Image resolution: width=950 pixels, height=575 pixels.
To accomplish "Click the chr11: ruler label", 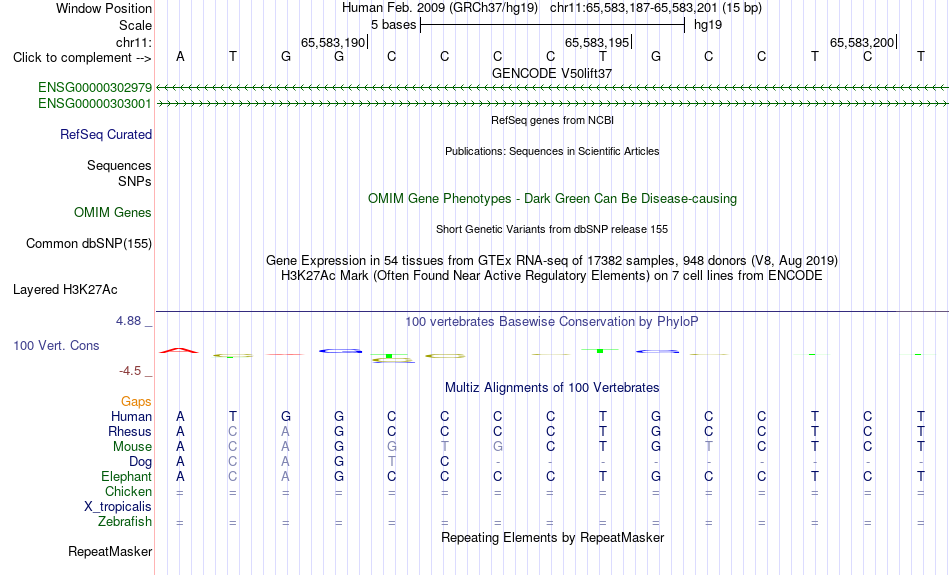I will (x=134, y=42).
